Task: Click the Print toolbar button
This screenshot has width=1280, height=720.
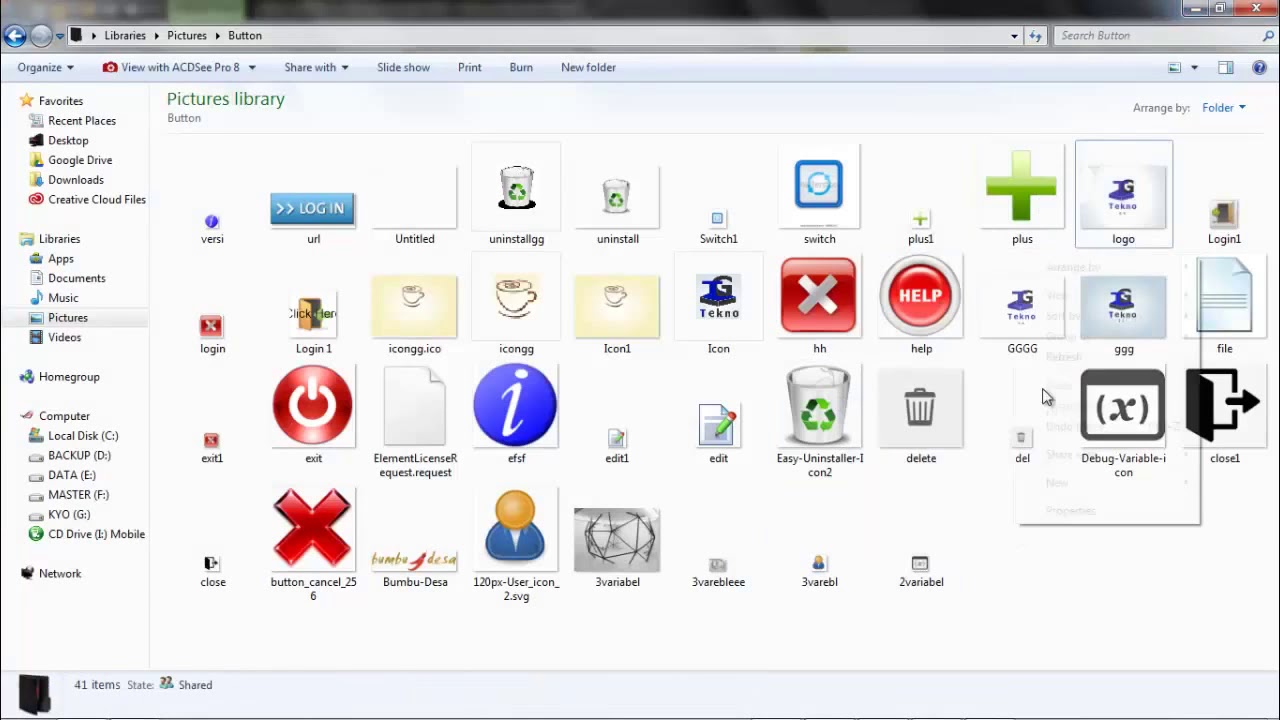Action: coord(469,67)
